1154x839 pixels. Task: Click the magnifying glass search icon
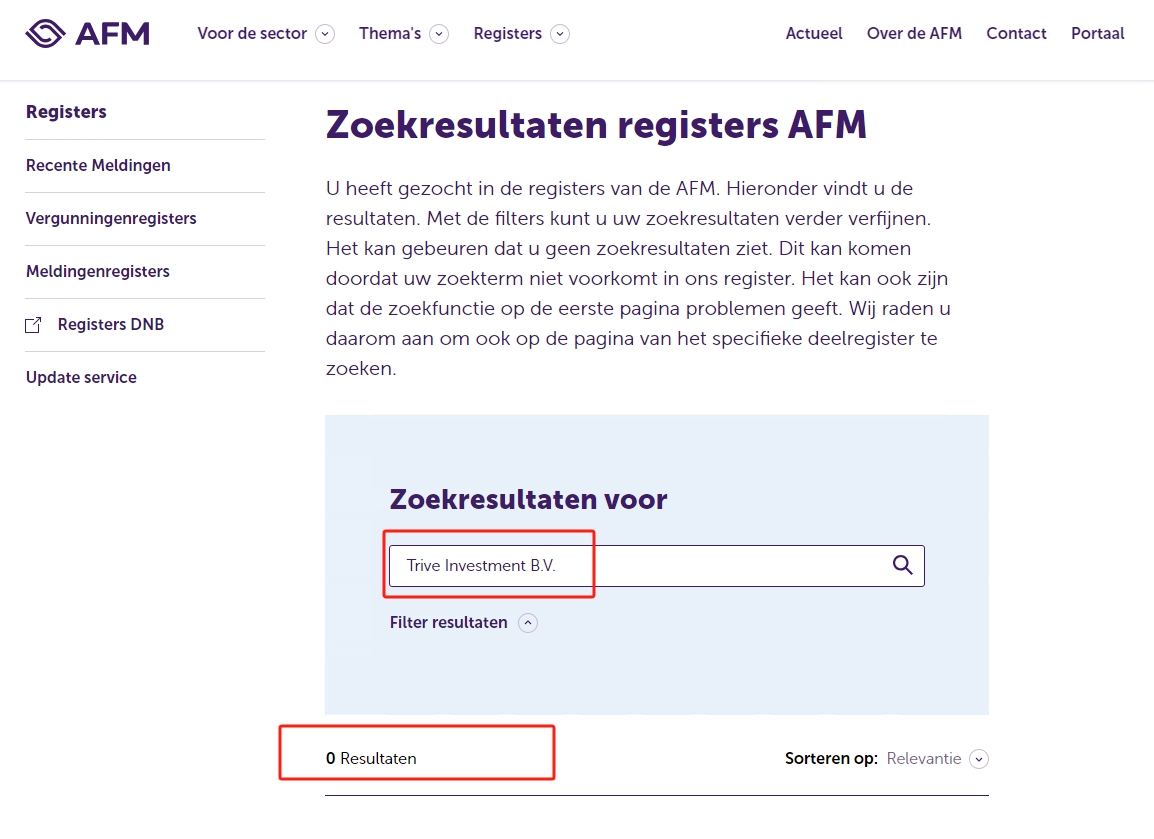(x=902, y=565)
